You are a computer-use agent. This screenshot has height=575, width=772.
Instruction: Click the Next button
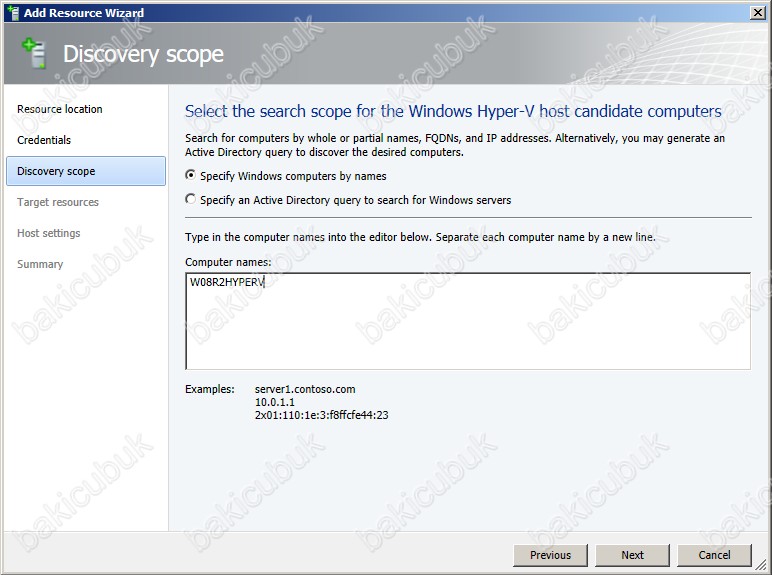coord(632,555)
